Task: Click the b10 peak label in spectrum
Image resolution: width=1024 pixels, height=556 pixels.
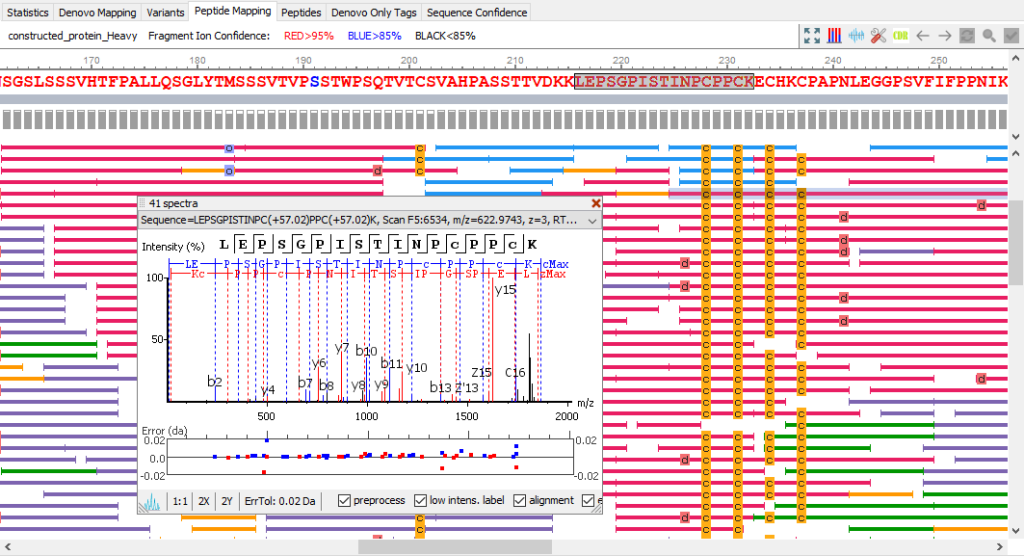Action: click(x=366, y=351)
